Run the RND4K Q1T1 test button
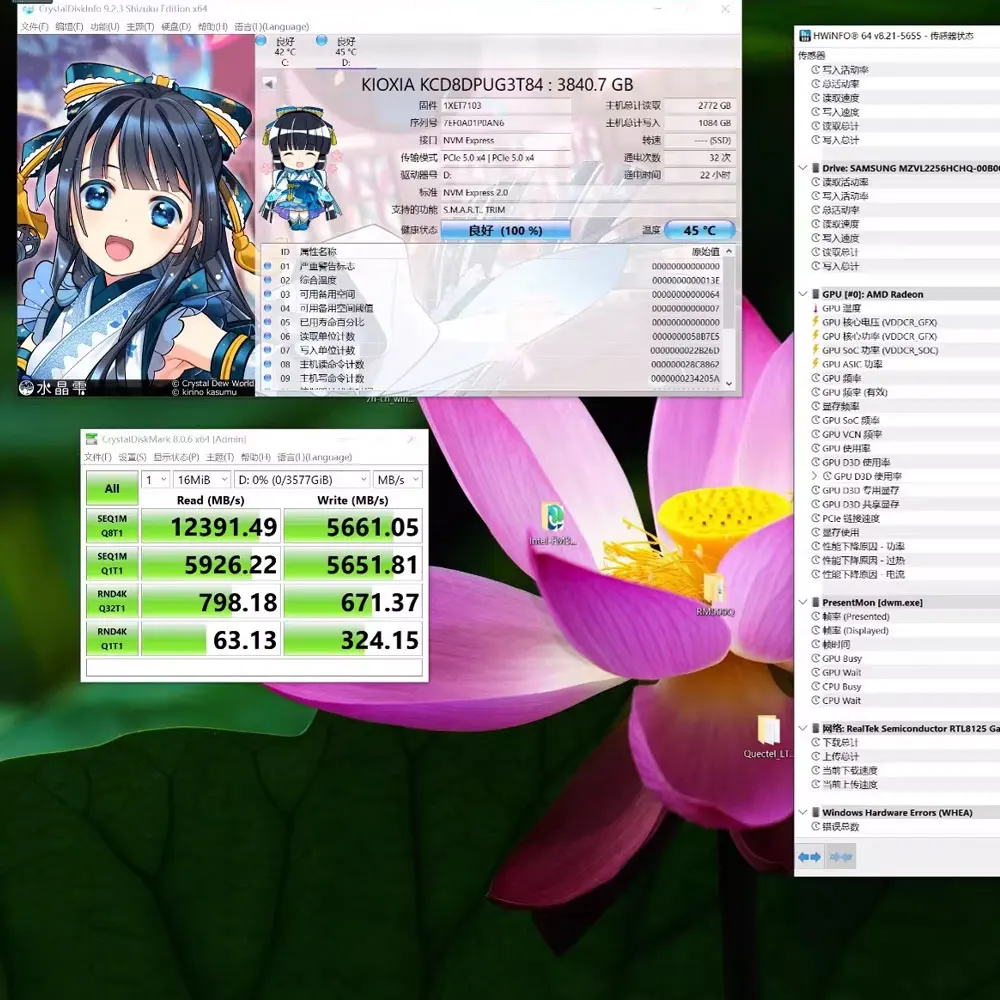 112,639
